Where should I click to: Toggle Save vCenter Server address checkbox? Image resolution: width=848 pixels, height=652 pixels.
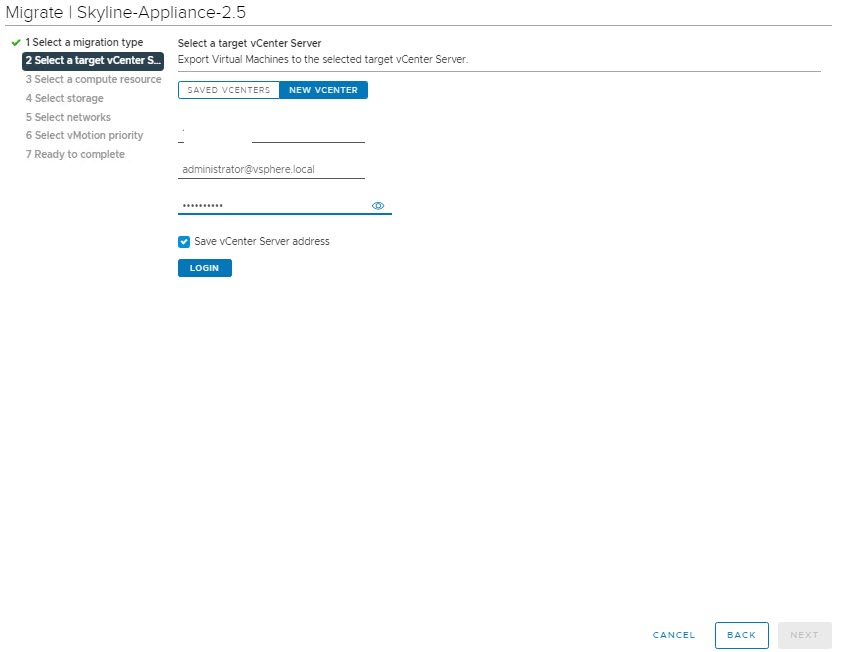[x=184, y=242]
